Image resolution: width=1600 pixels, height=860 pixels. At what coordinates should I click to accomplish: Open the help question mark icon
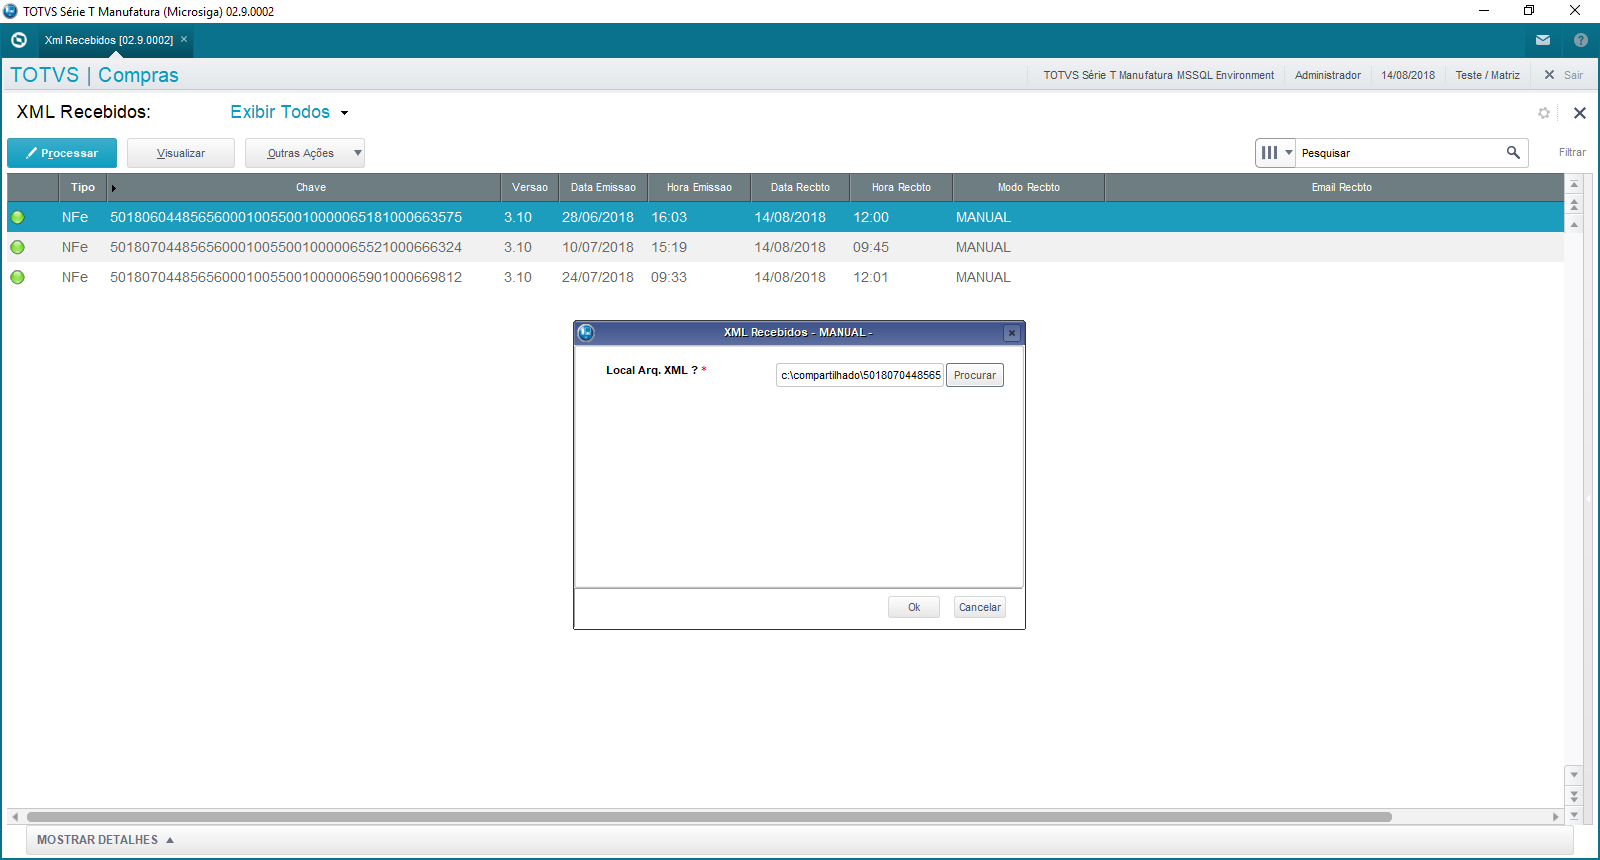pos(1580,40)
